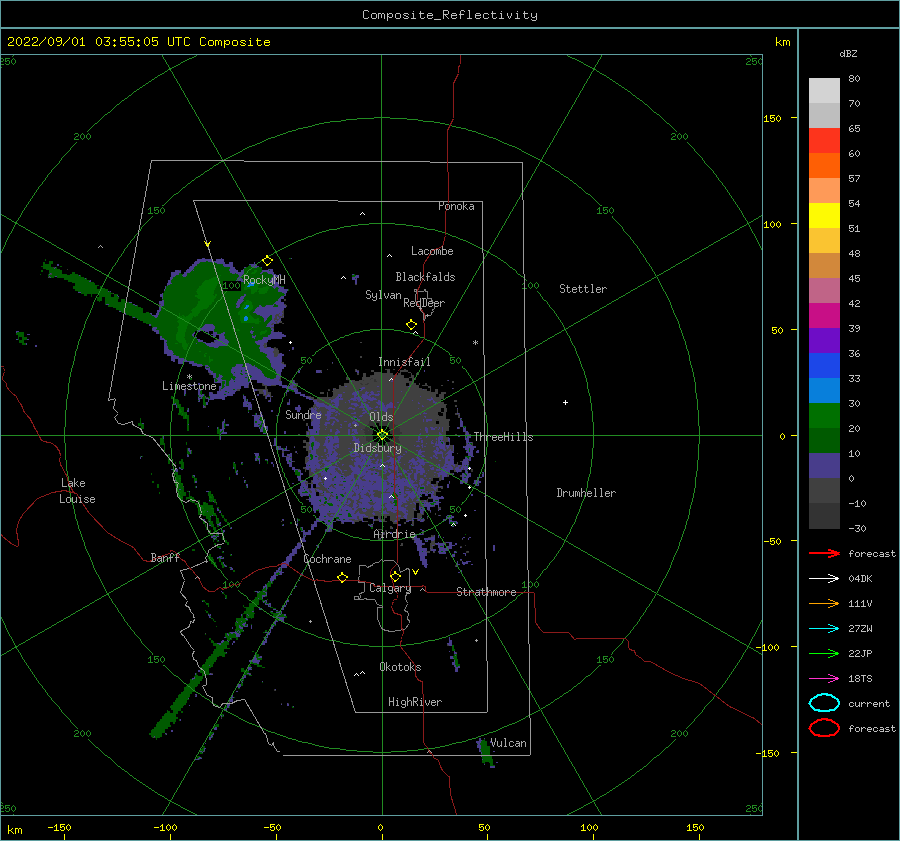Click the Okotoks city label
900x841 pixels.
[401, 667]
